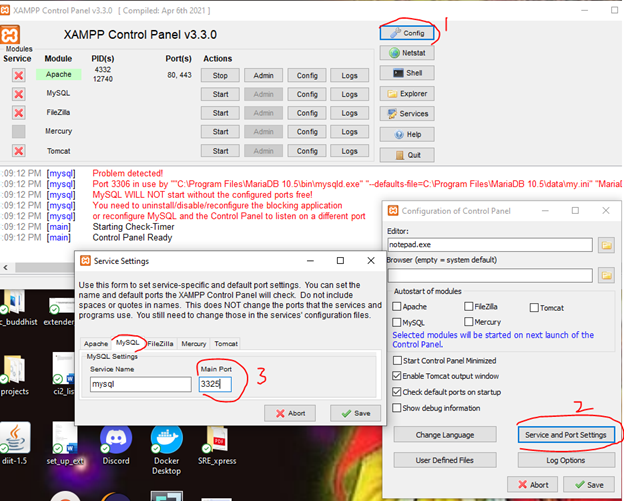Viewport: 624px width, 501px height.
Task: Open Apache module Config
Action: 307,75
